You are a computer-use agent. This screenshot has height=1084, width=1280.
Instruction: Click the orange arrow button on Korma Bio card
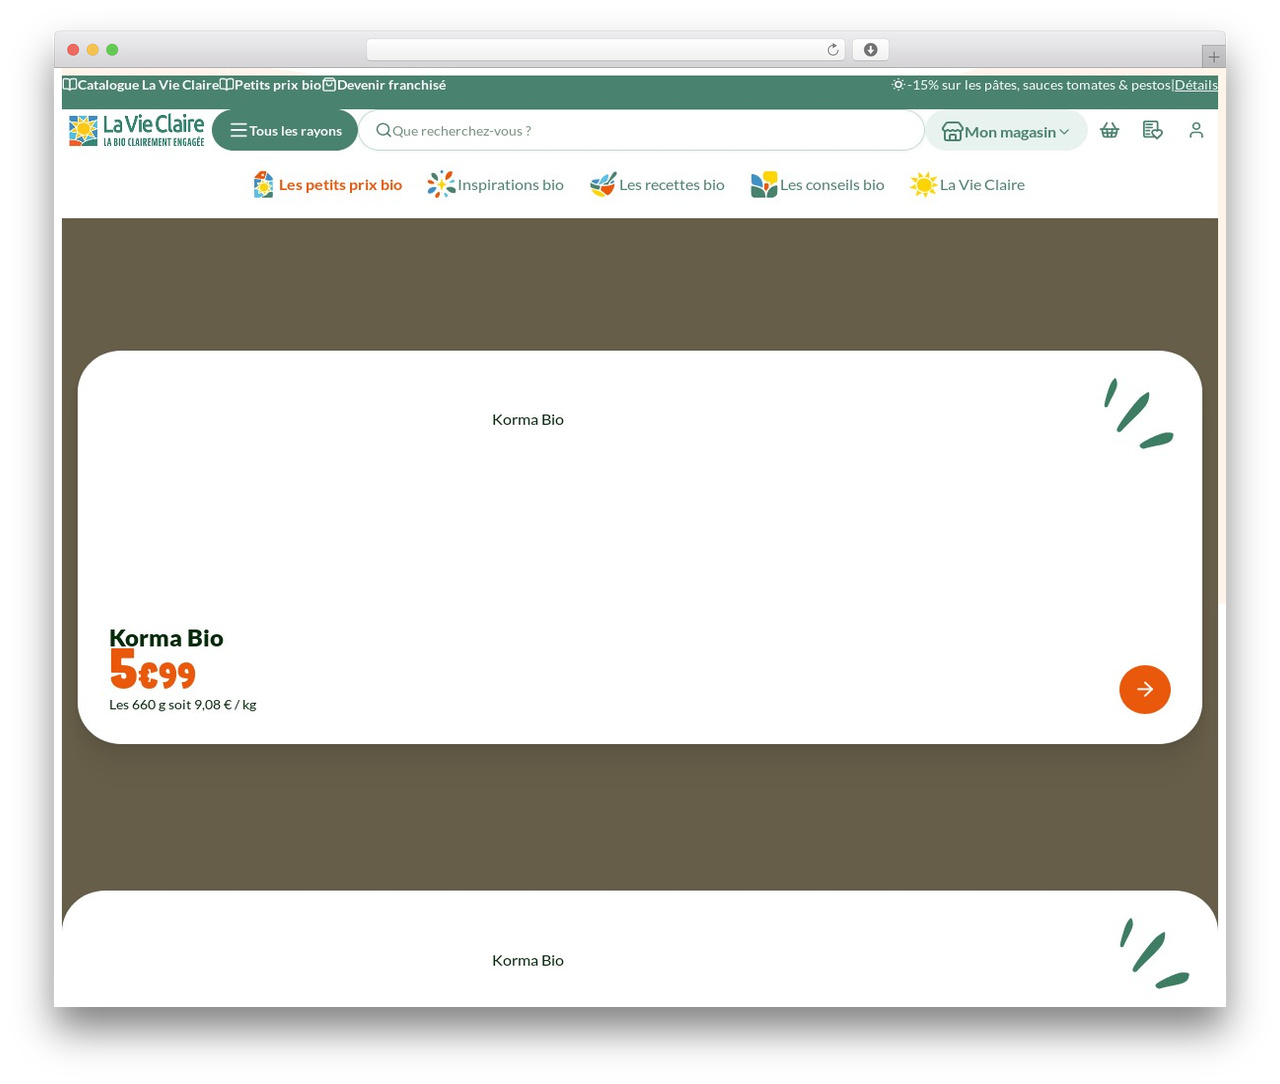(x=1145, y=689)
